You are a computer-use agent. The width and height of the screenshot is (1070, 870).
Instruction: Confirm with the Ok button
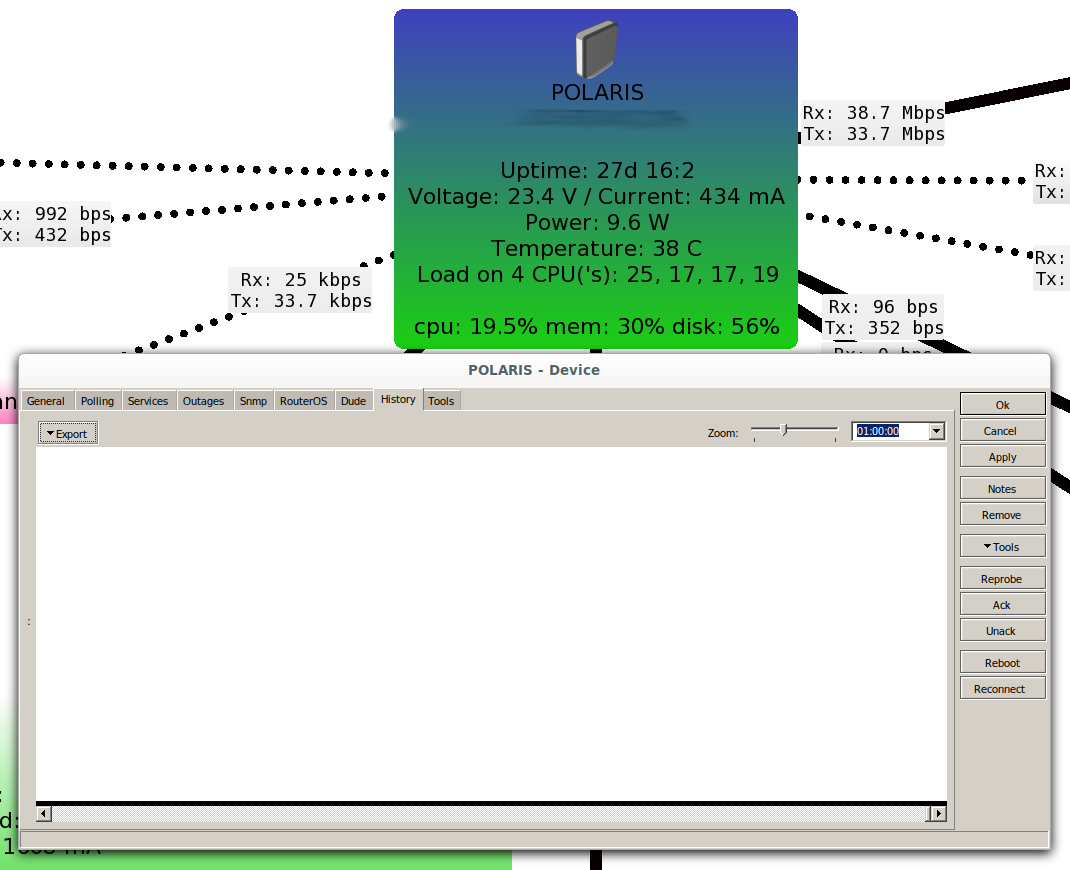(1002, 404)
